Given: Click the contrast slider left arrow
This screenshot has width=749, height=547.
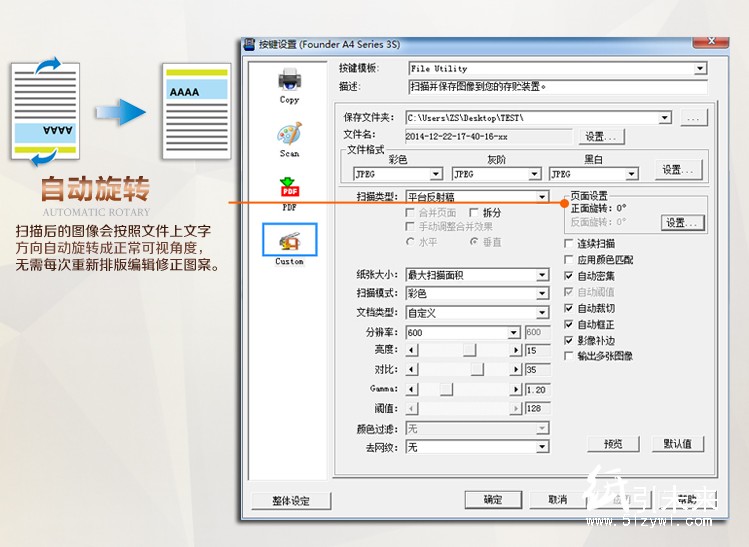Looking at the screenshot, I should point(411,370).
